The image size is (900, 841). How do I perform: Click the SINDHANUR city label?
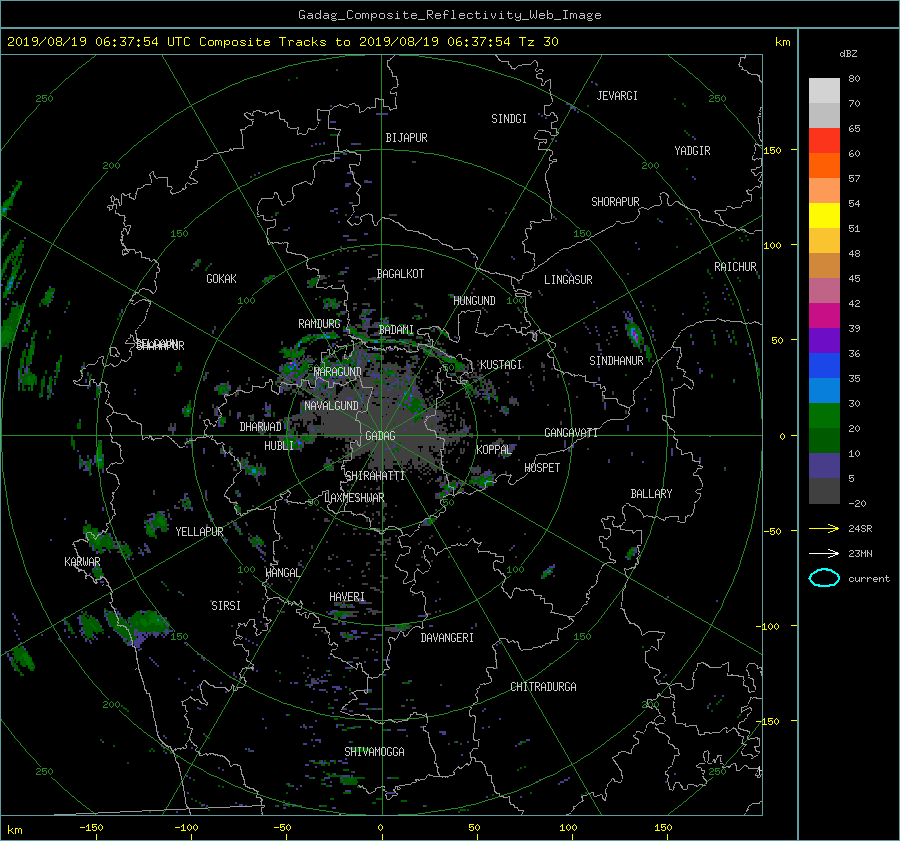pos(616,361)
